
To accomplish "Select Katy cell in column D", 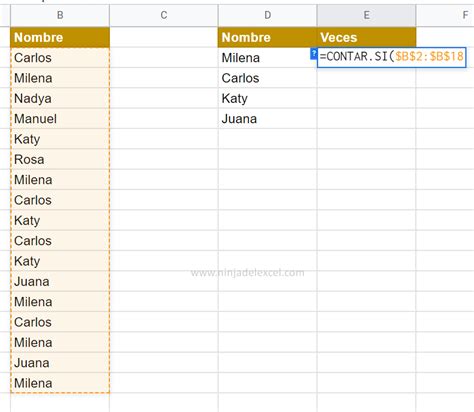I will click(x=267, y=98).
